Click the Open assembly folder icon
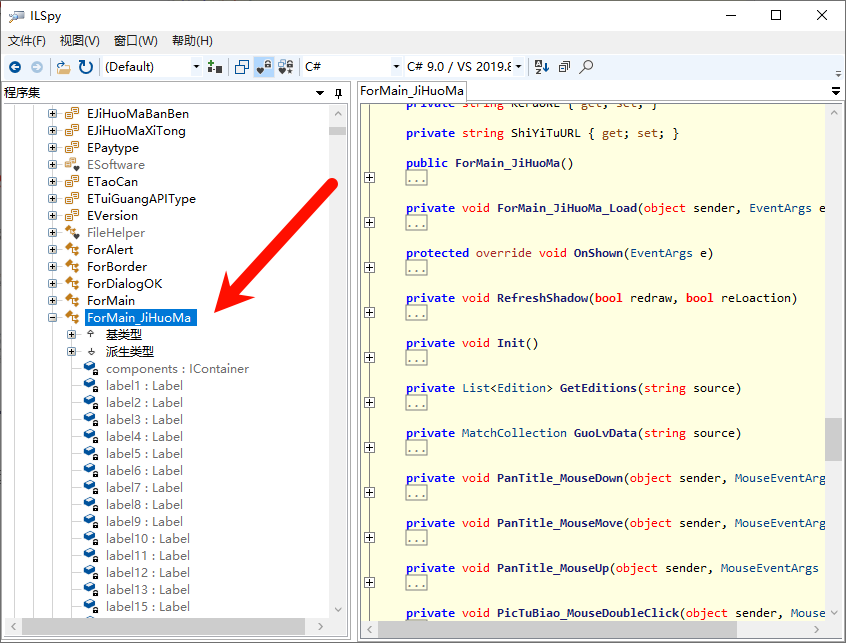 click(64, 67)
